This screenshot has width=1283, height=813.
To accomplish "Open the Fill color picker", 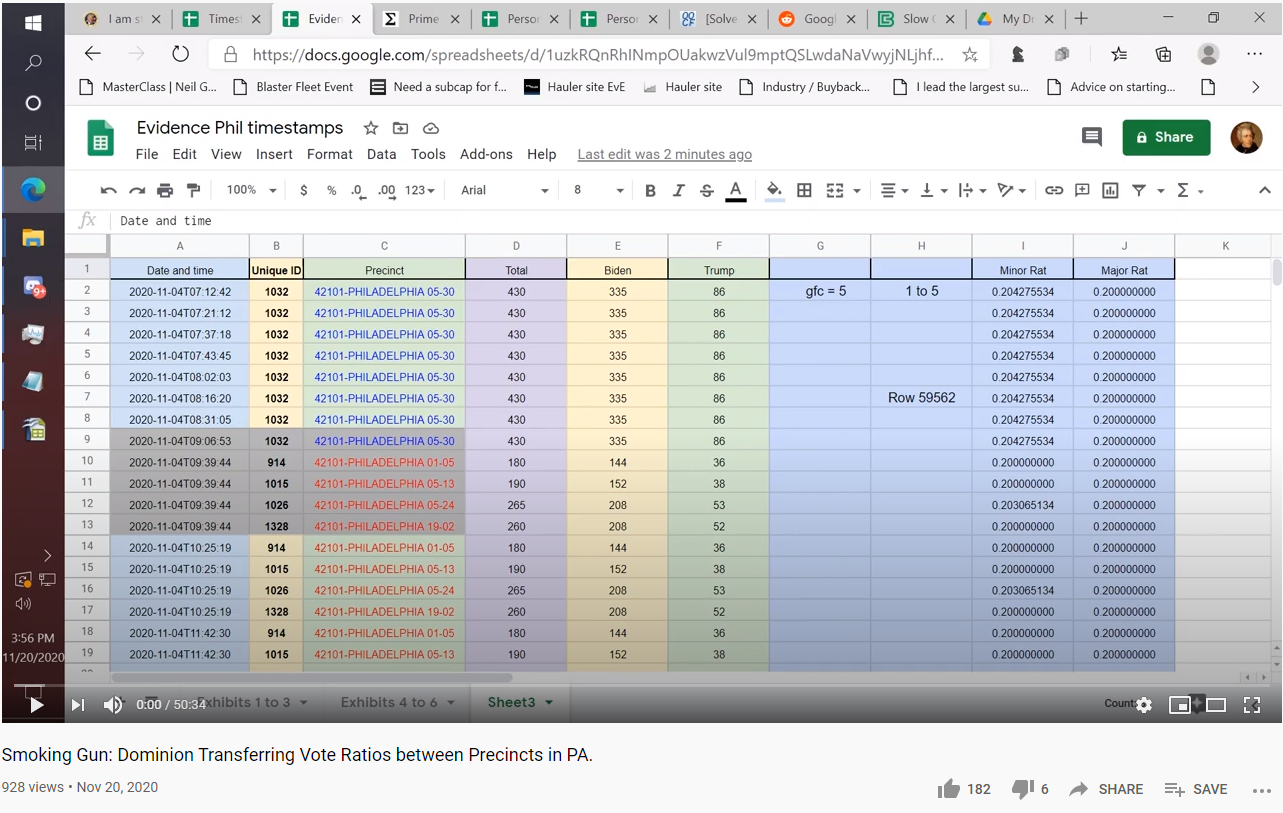I will click(774, 190).
